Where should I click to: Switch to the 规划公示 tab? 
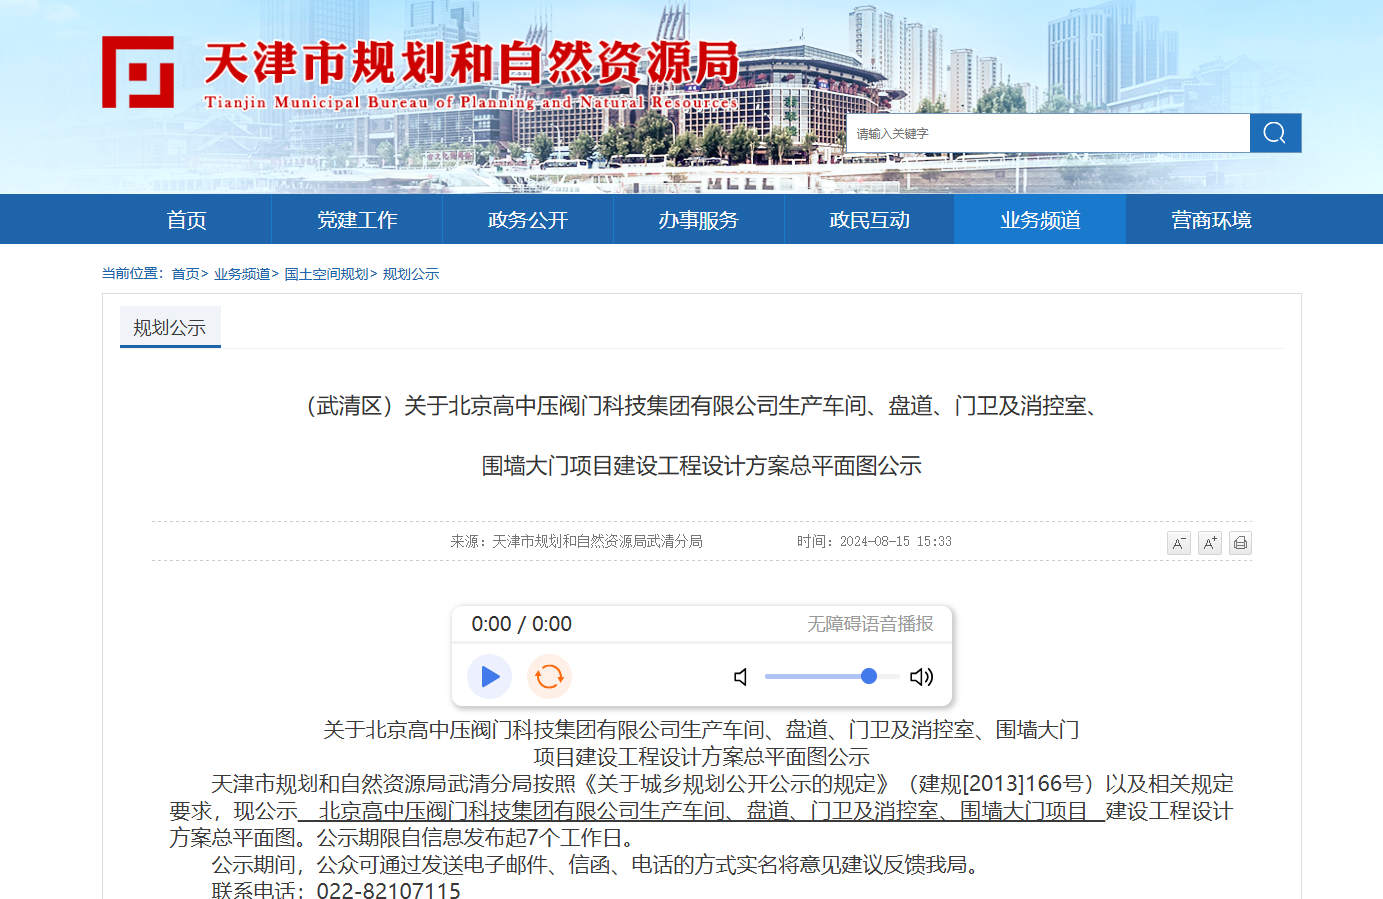pos(169,327)
